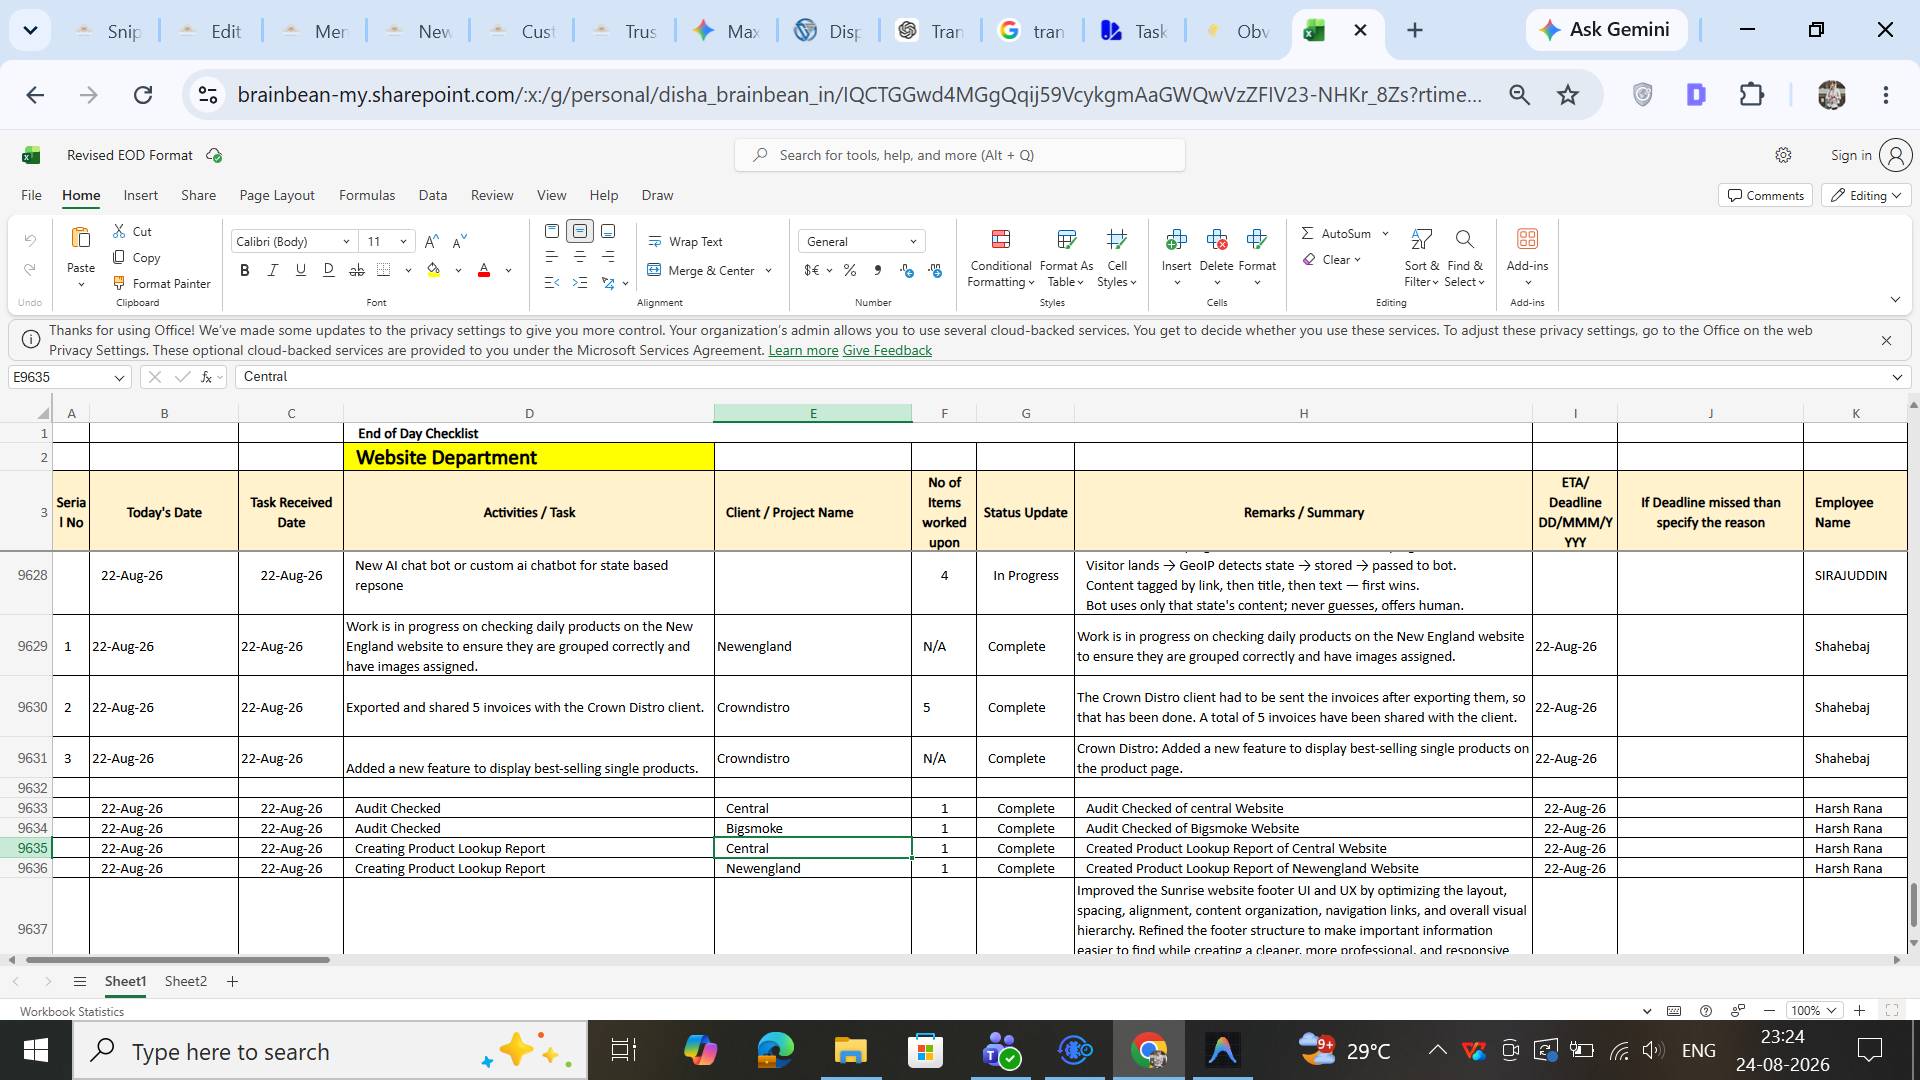Viewport: 1920px width, 1080px height.
Task: Click the Insert cells icon
Action: coord(1176,239)
